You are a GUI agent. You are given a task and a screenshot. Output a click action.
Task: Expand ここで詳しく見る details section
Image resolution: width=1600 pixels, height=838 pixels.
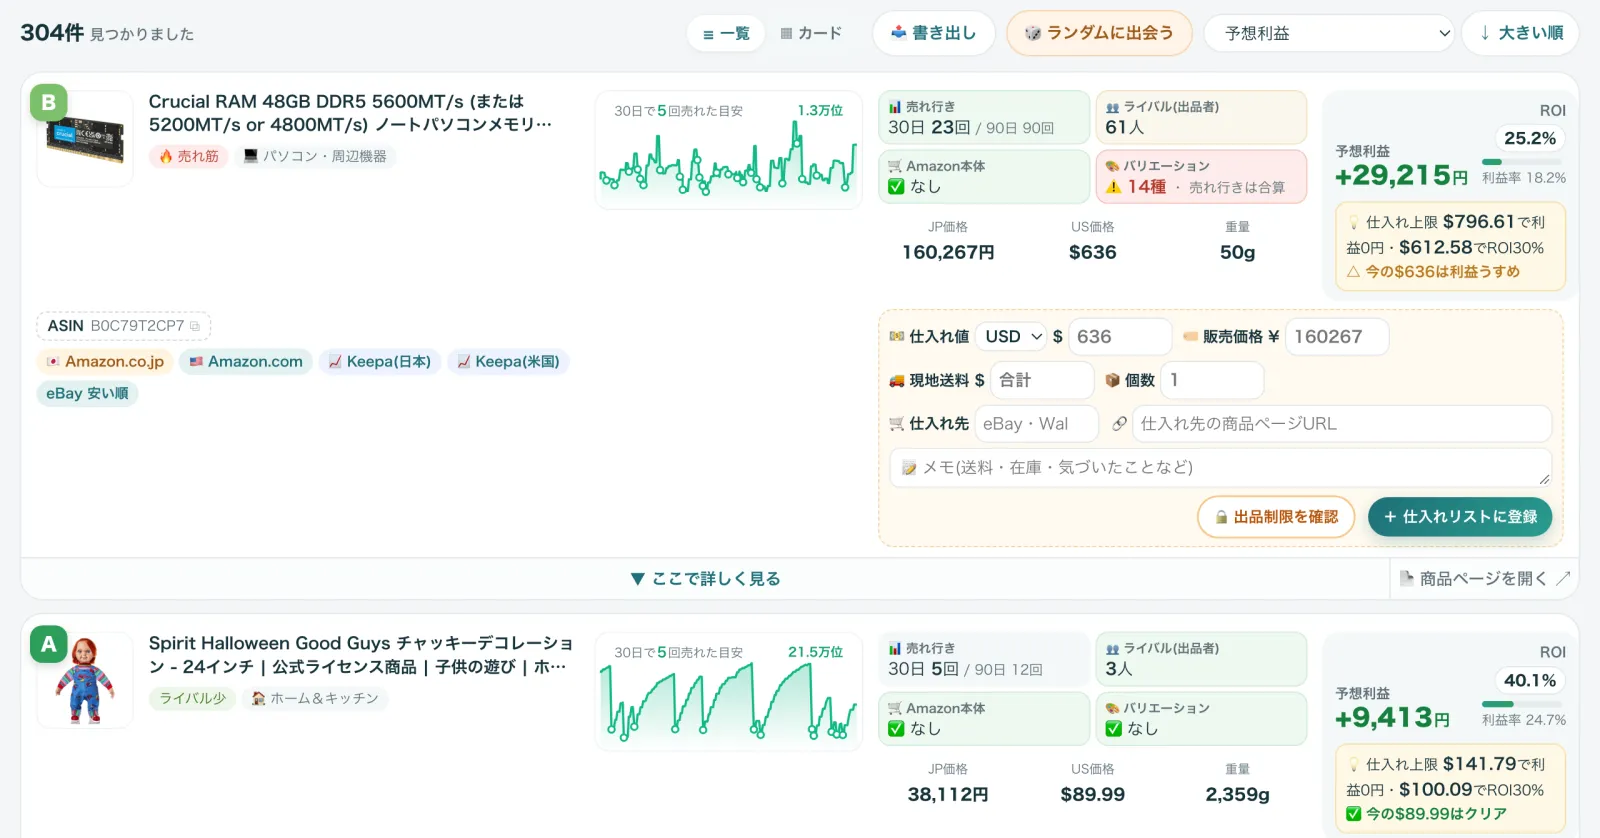(x=706, y=578)
